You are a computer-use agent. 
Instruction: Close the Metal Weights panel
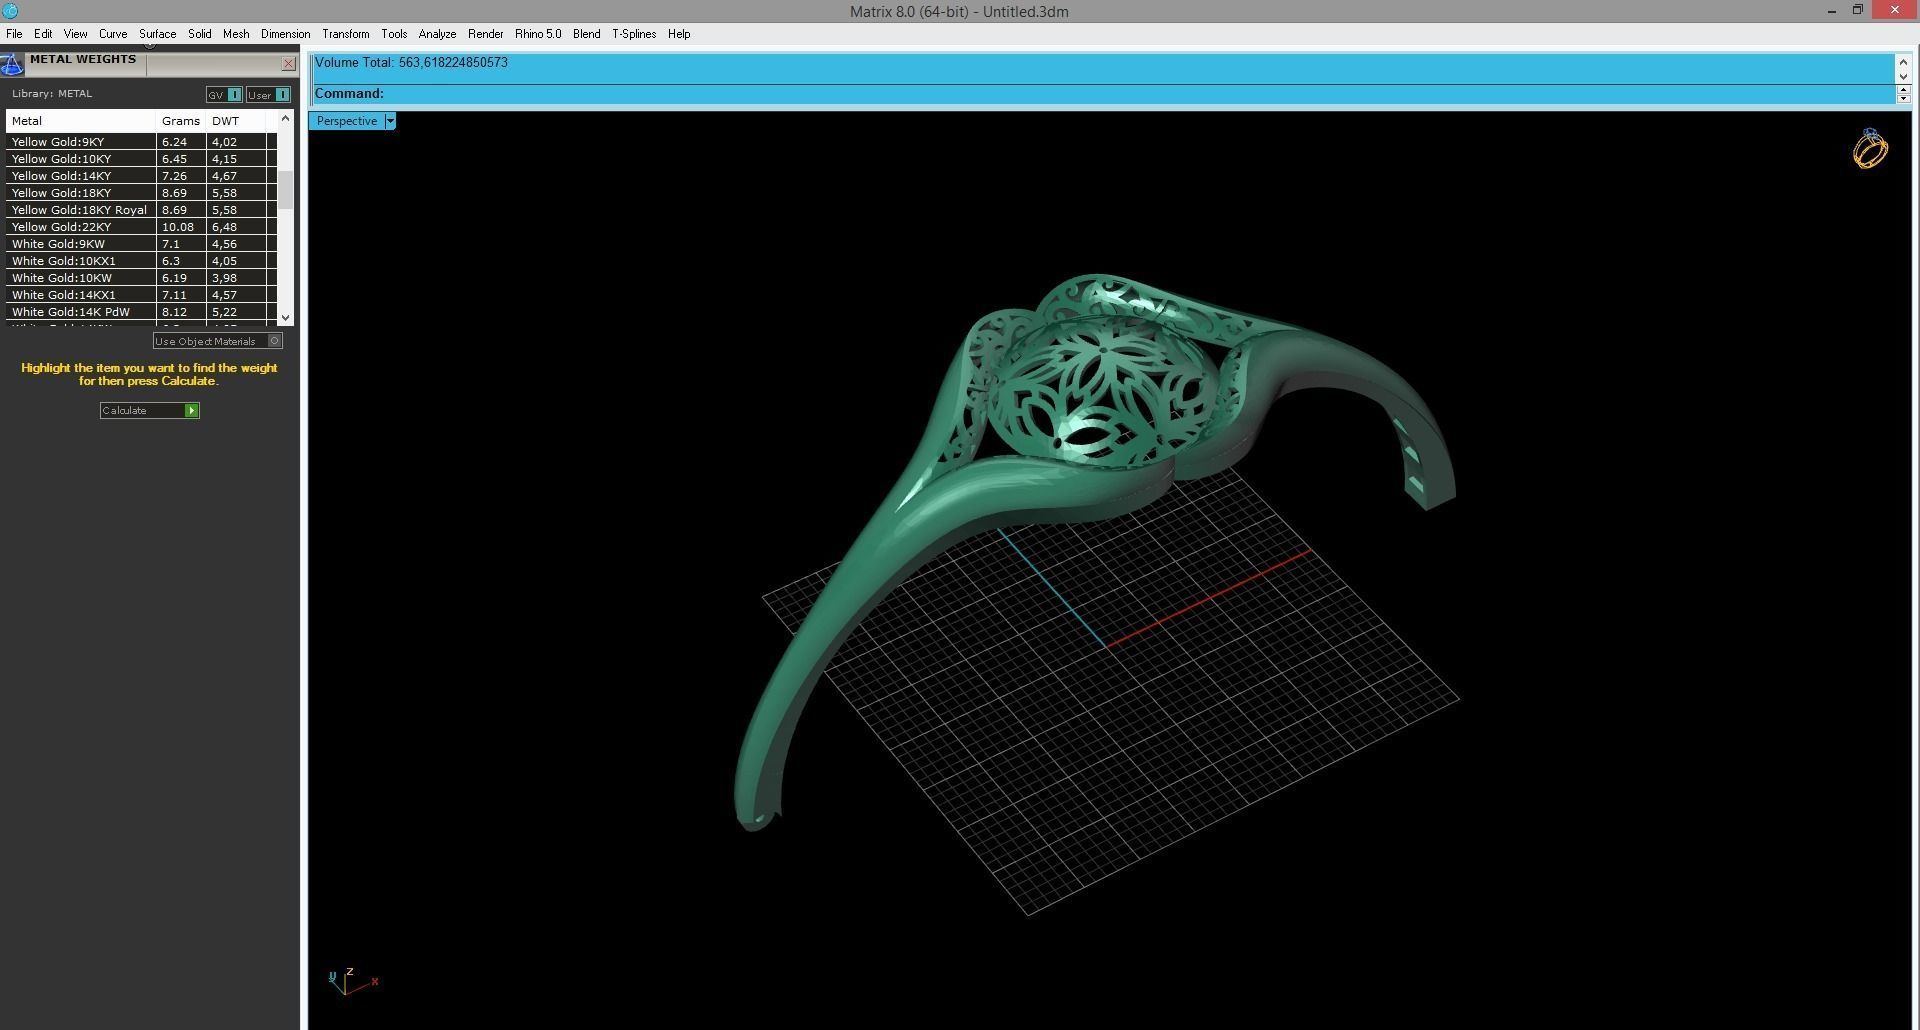(289, 64)
